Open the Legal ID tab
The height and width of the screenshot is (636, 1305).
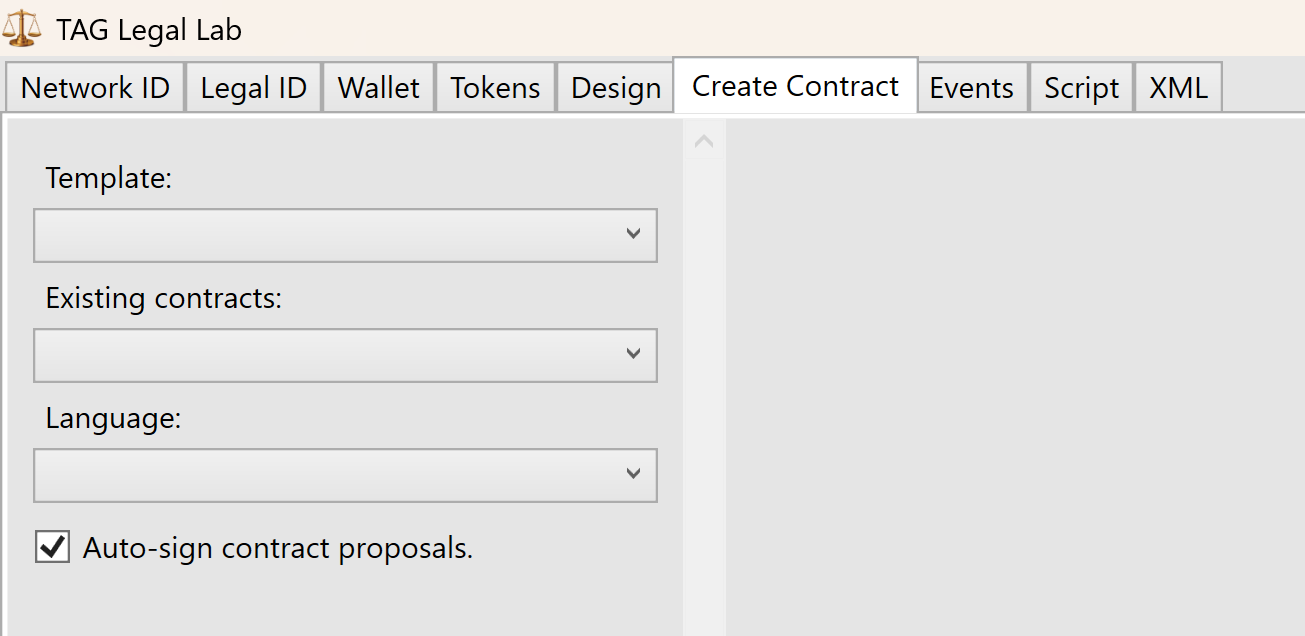[x=253, y=87]
